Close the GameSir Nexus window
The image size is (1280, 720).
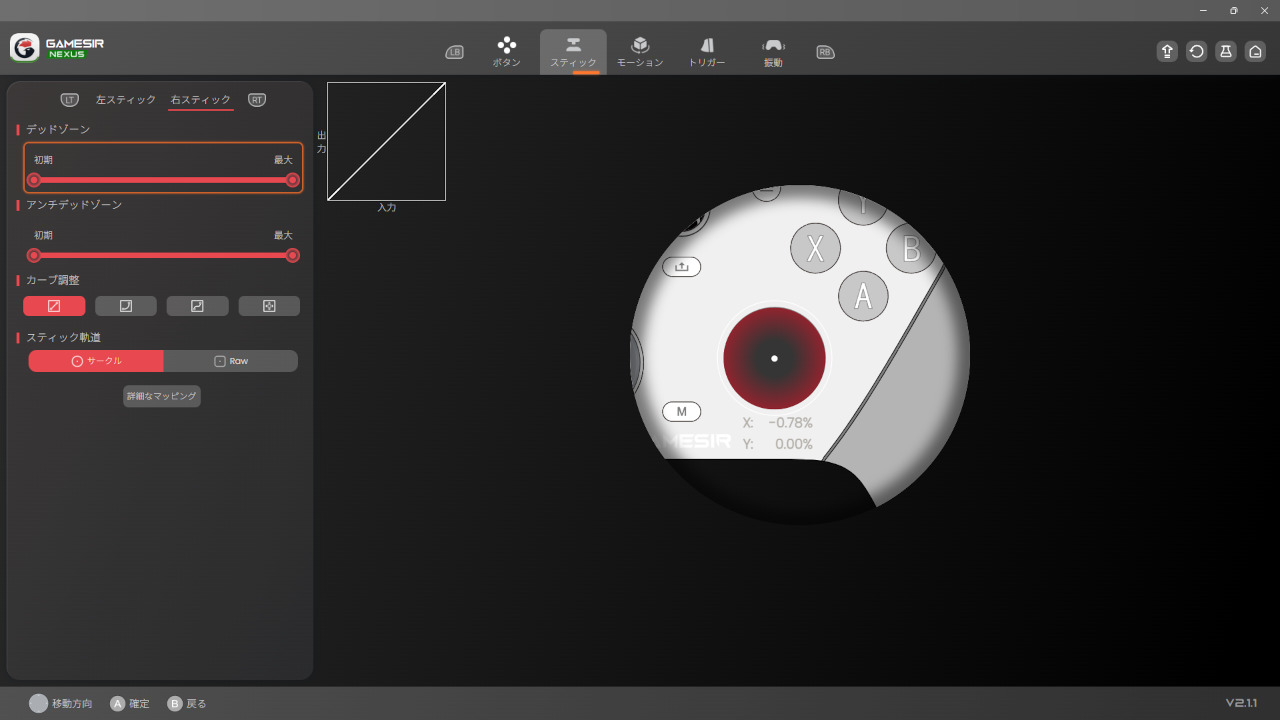[x=1262, y=10]
